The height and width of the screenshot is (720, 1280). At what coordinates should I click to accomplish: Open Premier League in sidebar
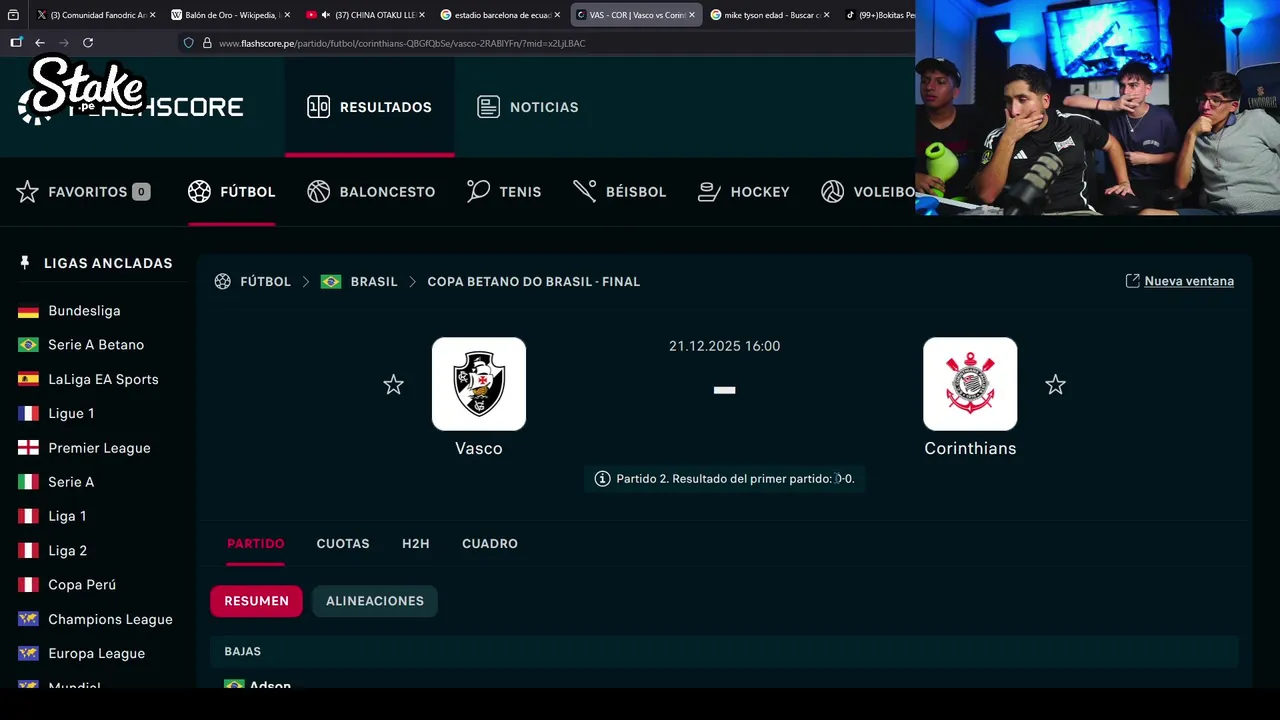pos(99,448)
